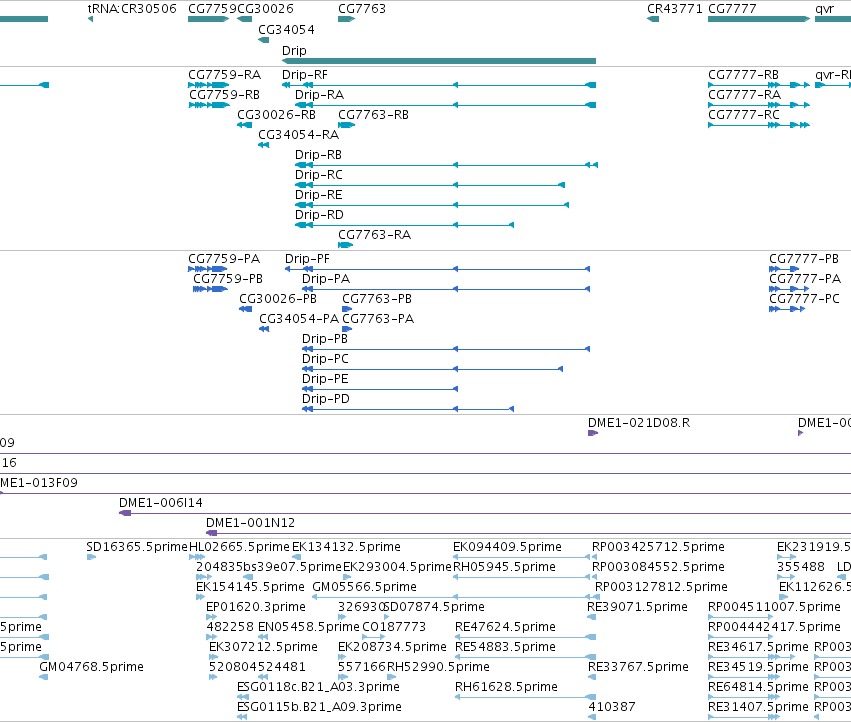
Task: Select transcript Drip-RE
Action: tap(319, 194)
